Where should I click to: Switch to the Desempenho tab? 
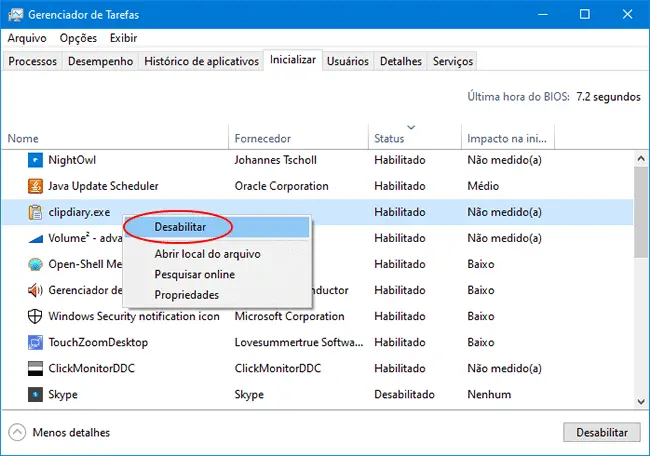[x=100, y=61]
